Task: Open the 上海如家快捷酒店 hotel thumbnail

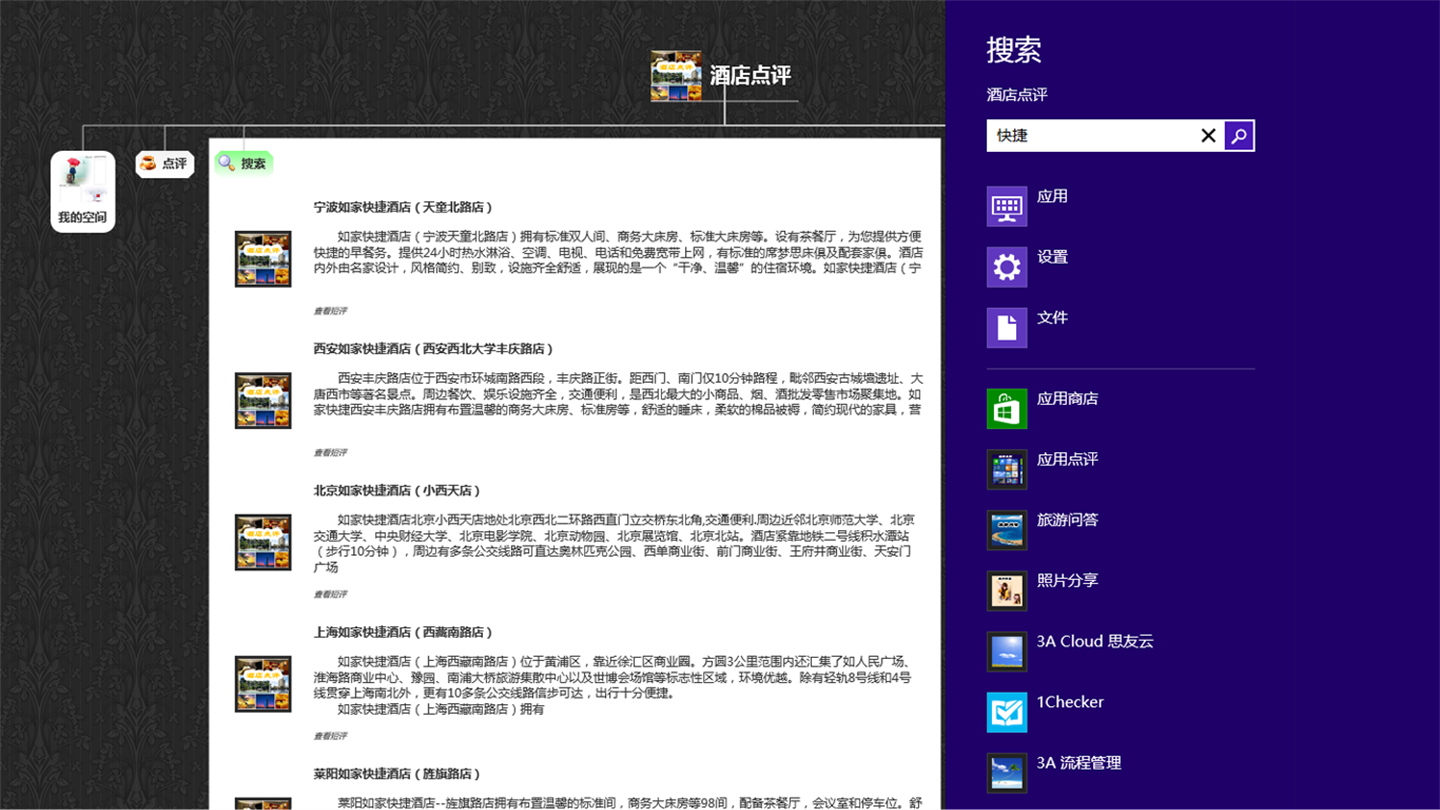Action: tap(263, 684)
